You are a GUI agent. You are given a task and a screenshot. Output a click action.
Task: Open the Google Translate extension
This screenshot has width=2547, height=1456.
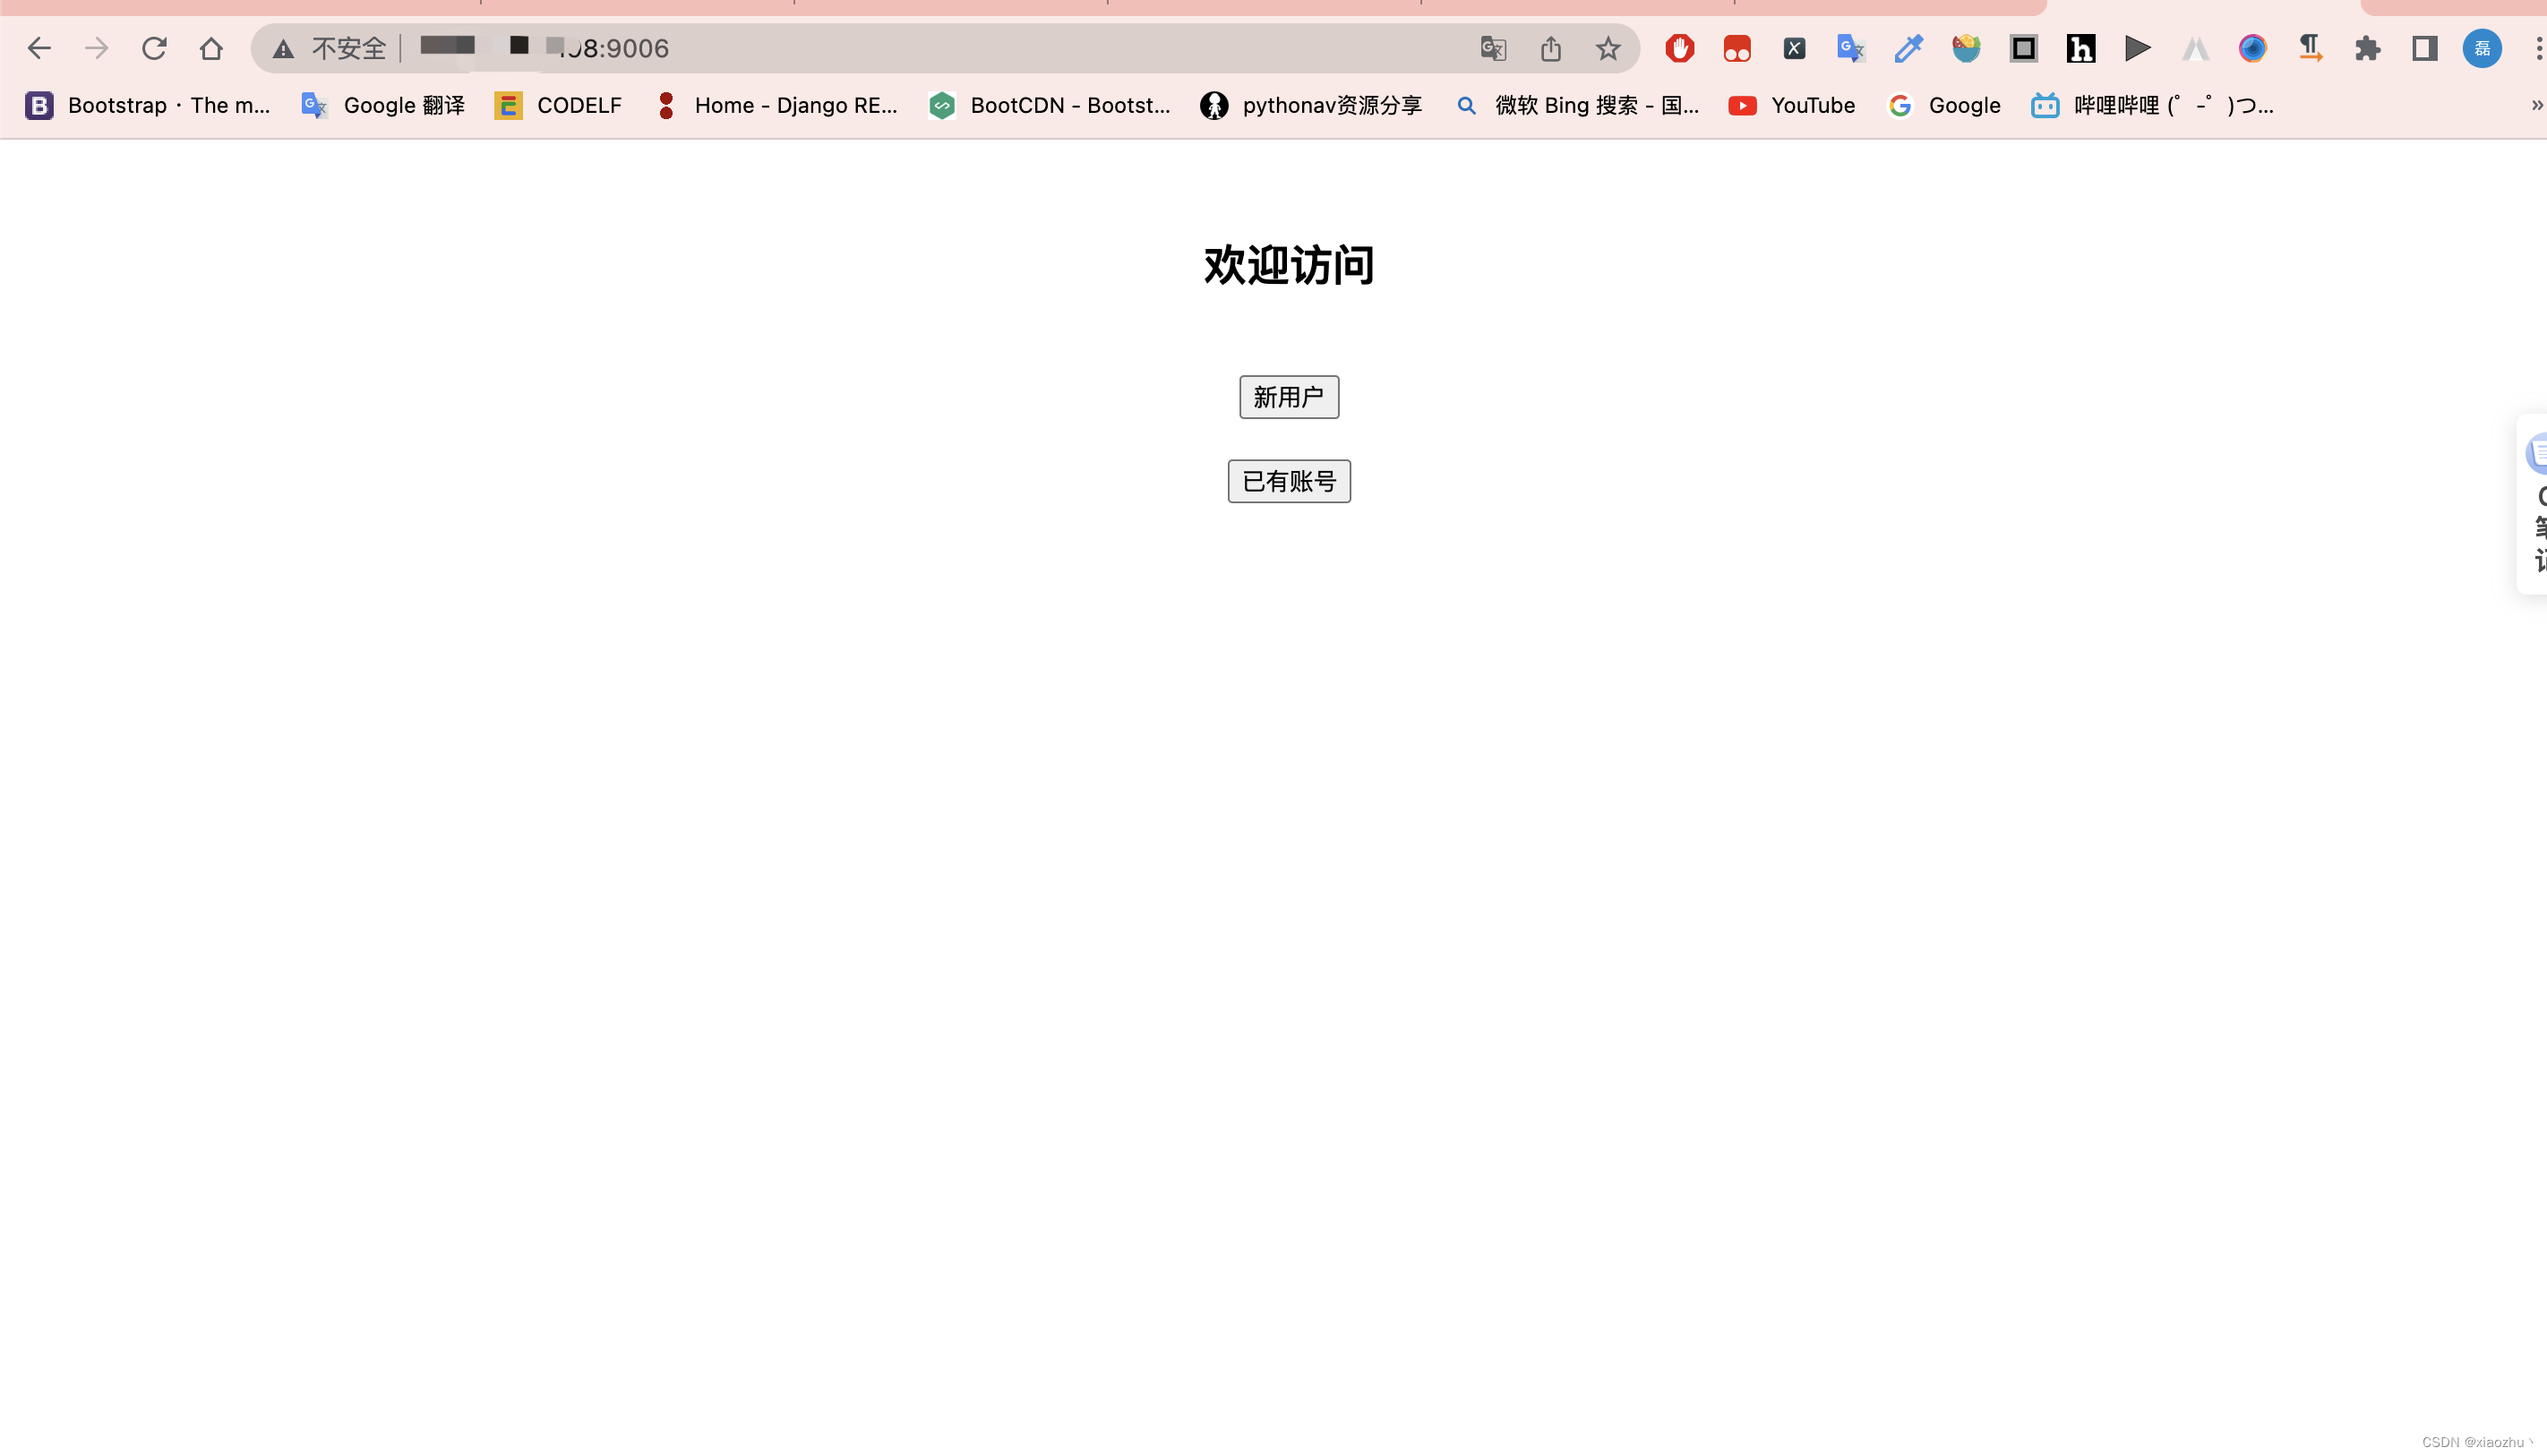pos(1850,48)
